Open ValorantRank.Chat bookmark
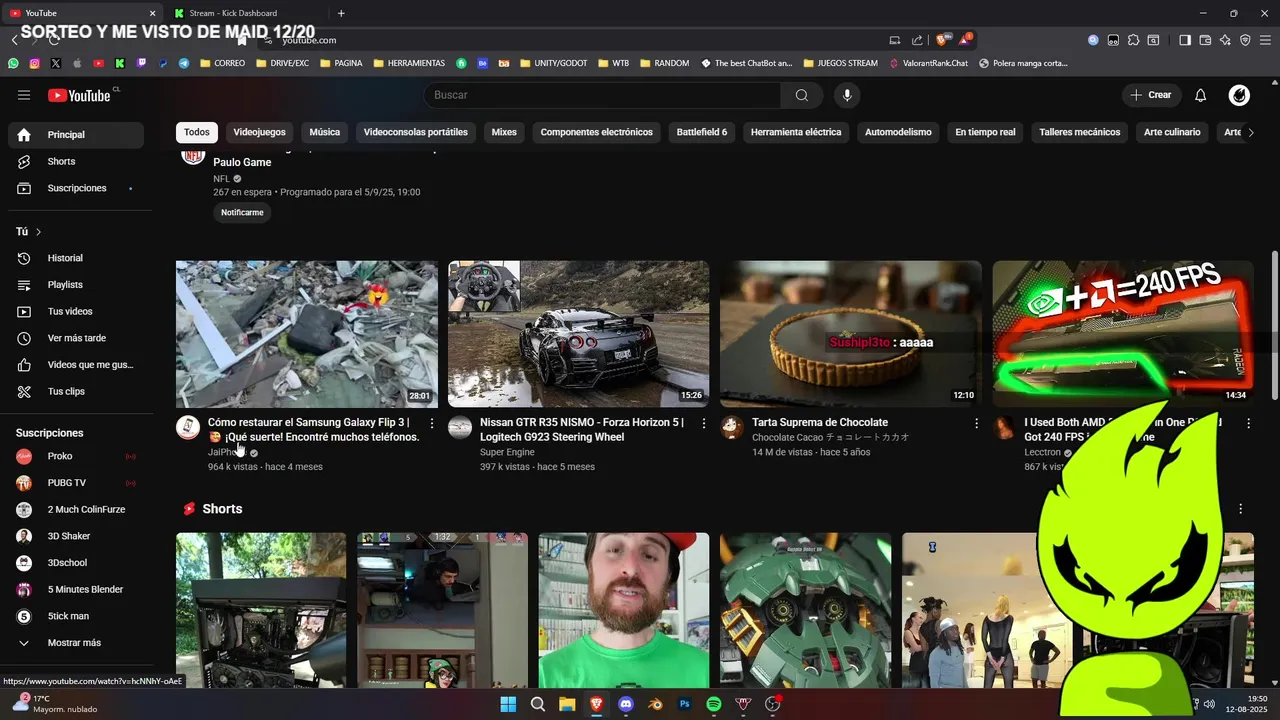 tap(928, 63)
